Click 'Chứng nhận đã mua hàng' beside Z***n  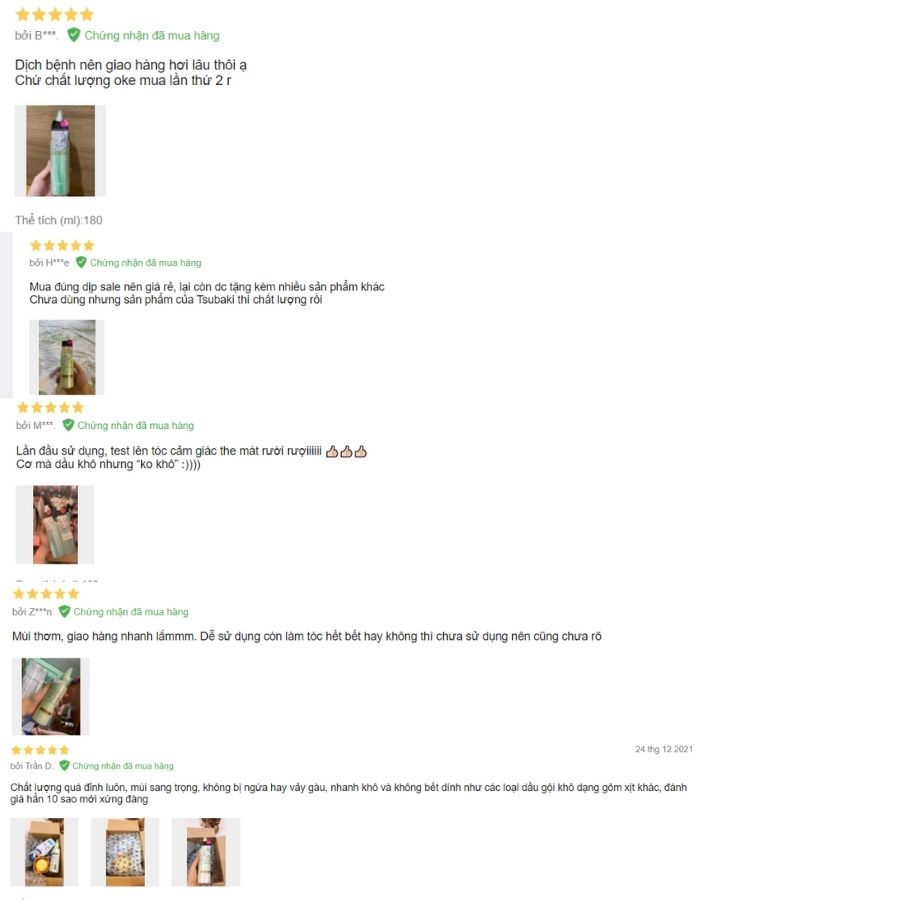131,612
